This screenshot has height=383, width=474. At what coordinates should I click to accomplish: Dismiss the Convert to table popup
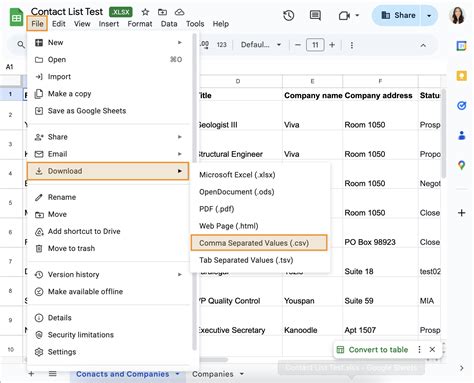[432, 349]
